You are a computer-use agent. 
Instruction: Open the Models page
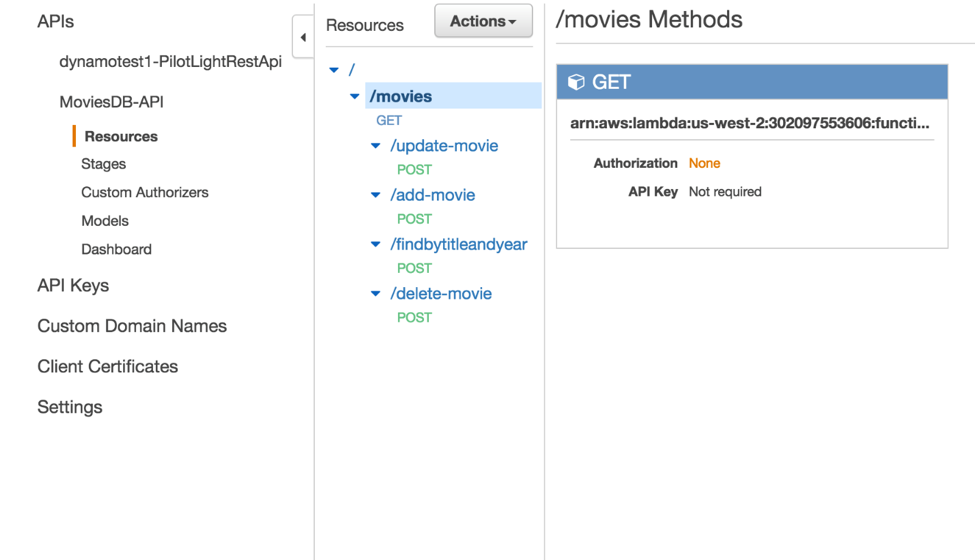click(x=105, y=221)
